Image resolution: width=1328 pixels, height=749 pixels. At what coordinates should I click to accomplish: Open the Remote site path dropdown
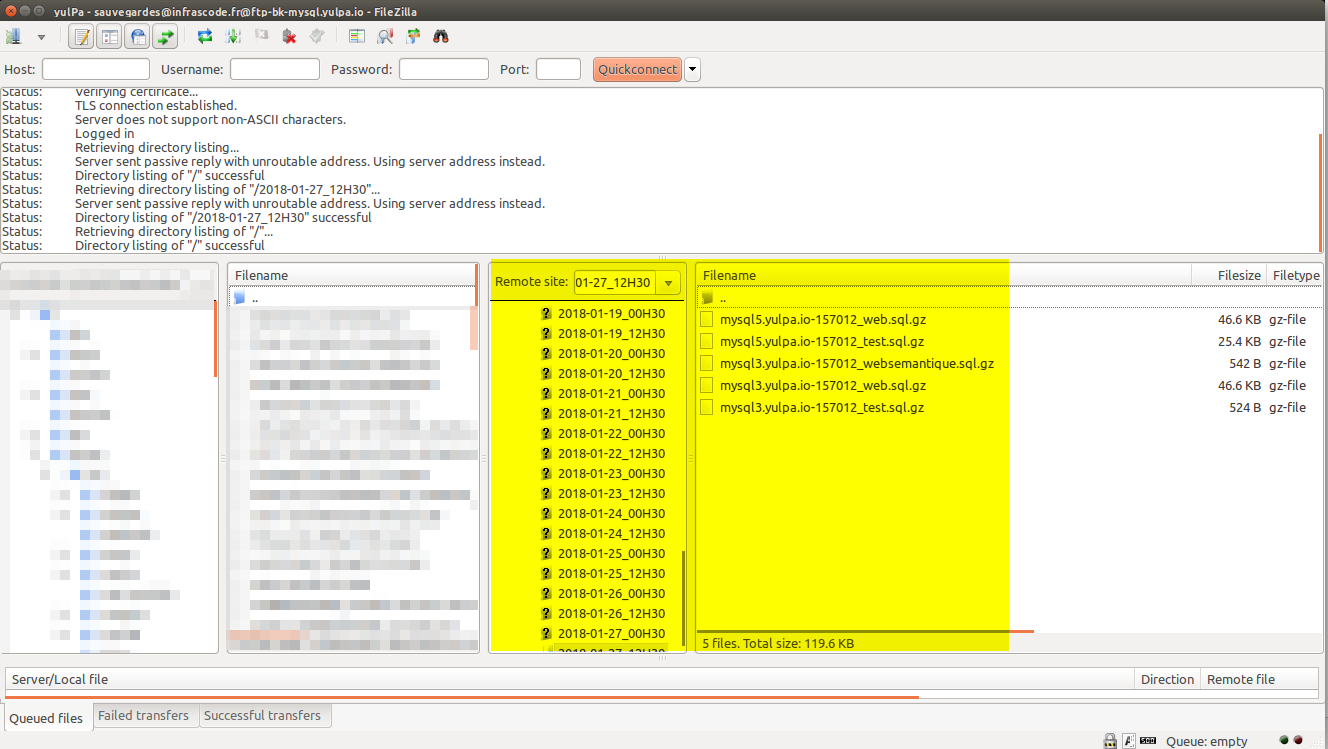[669, 283]
